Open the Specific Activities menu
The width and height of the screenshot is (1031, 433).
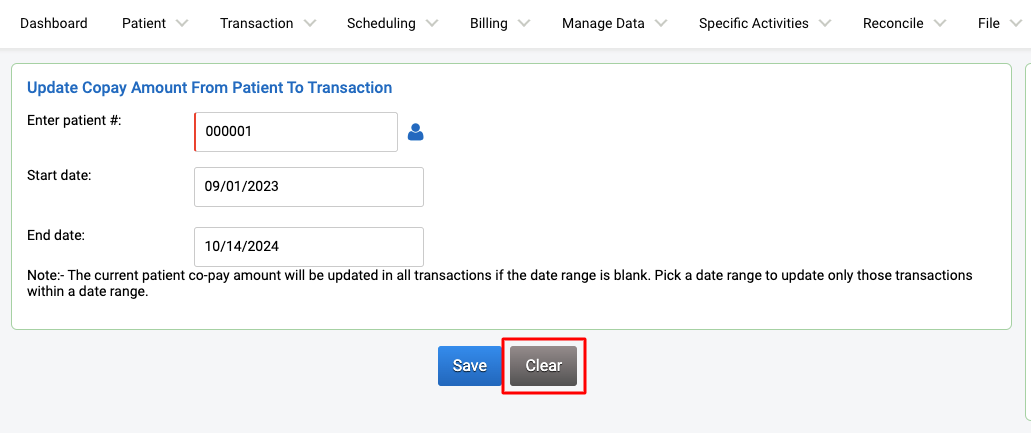[754, 24]
